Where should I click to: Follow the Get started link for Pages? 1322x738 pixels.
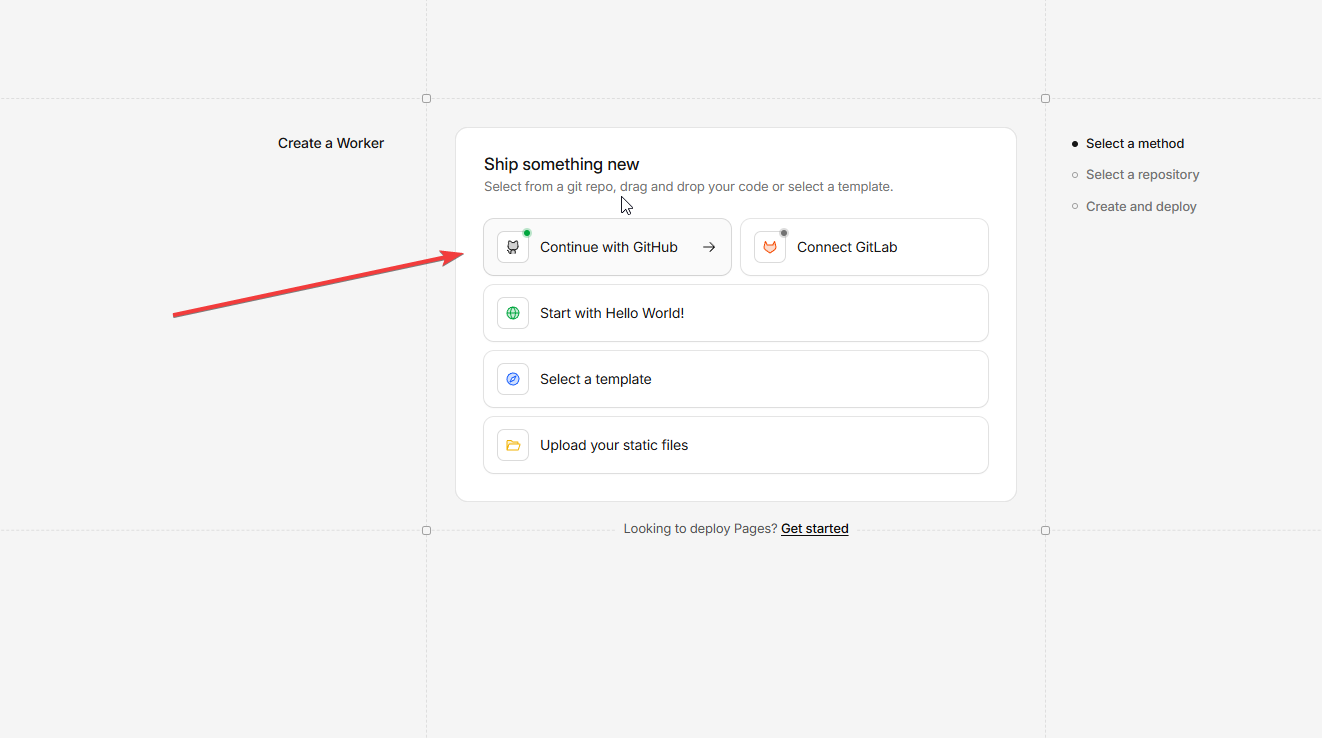(814, 529)
